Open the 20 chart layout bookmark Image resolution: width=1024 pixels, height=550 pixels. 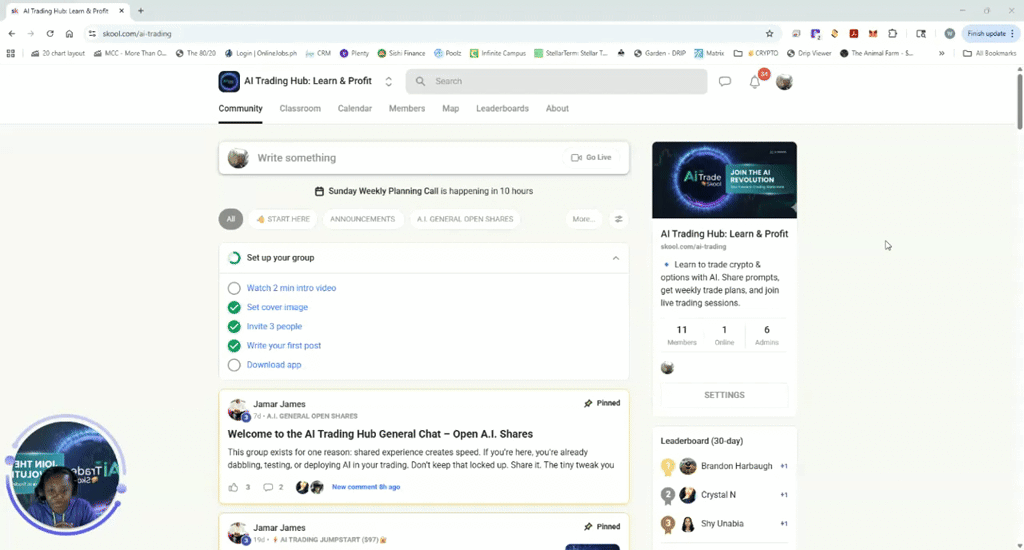tap(58, 53)
